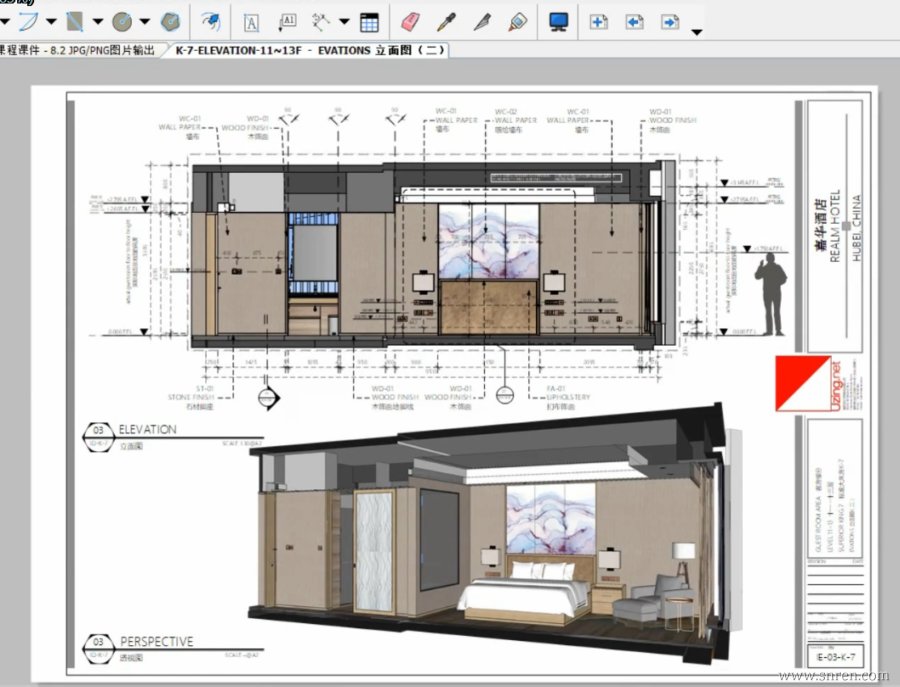Start presentation with monitor icon
900x687 pixels.
pos(558,22)
